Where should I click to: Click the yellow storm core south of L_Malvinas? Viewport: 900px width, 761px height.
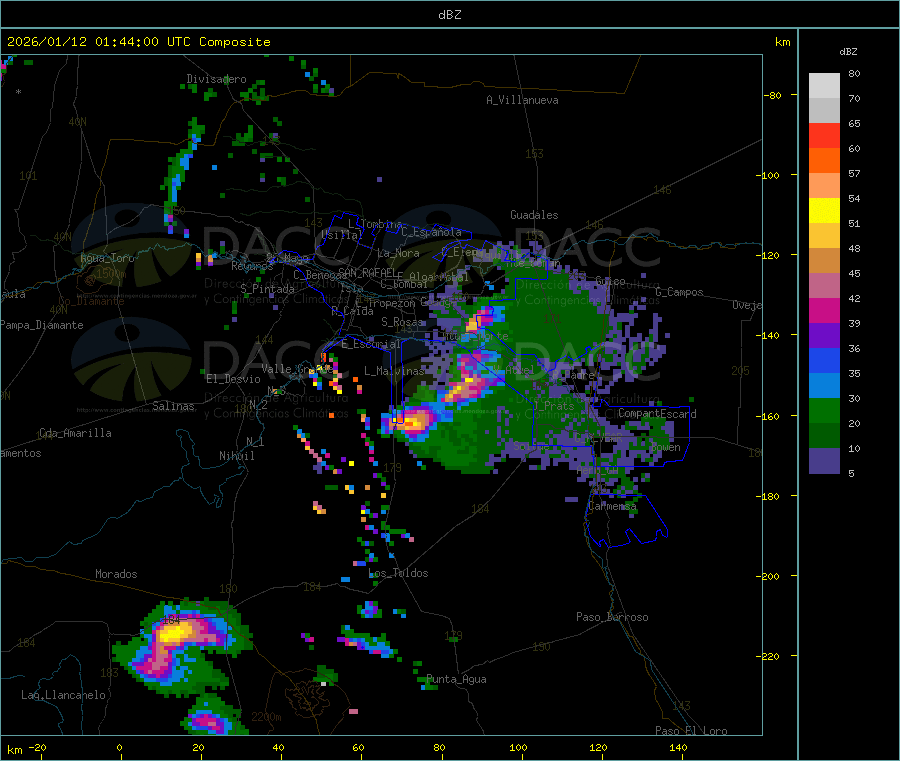point(413,423)
